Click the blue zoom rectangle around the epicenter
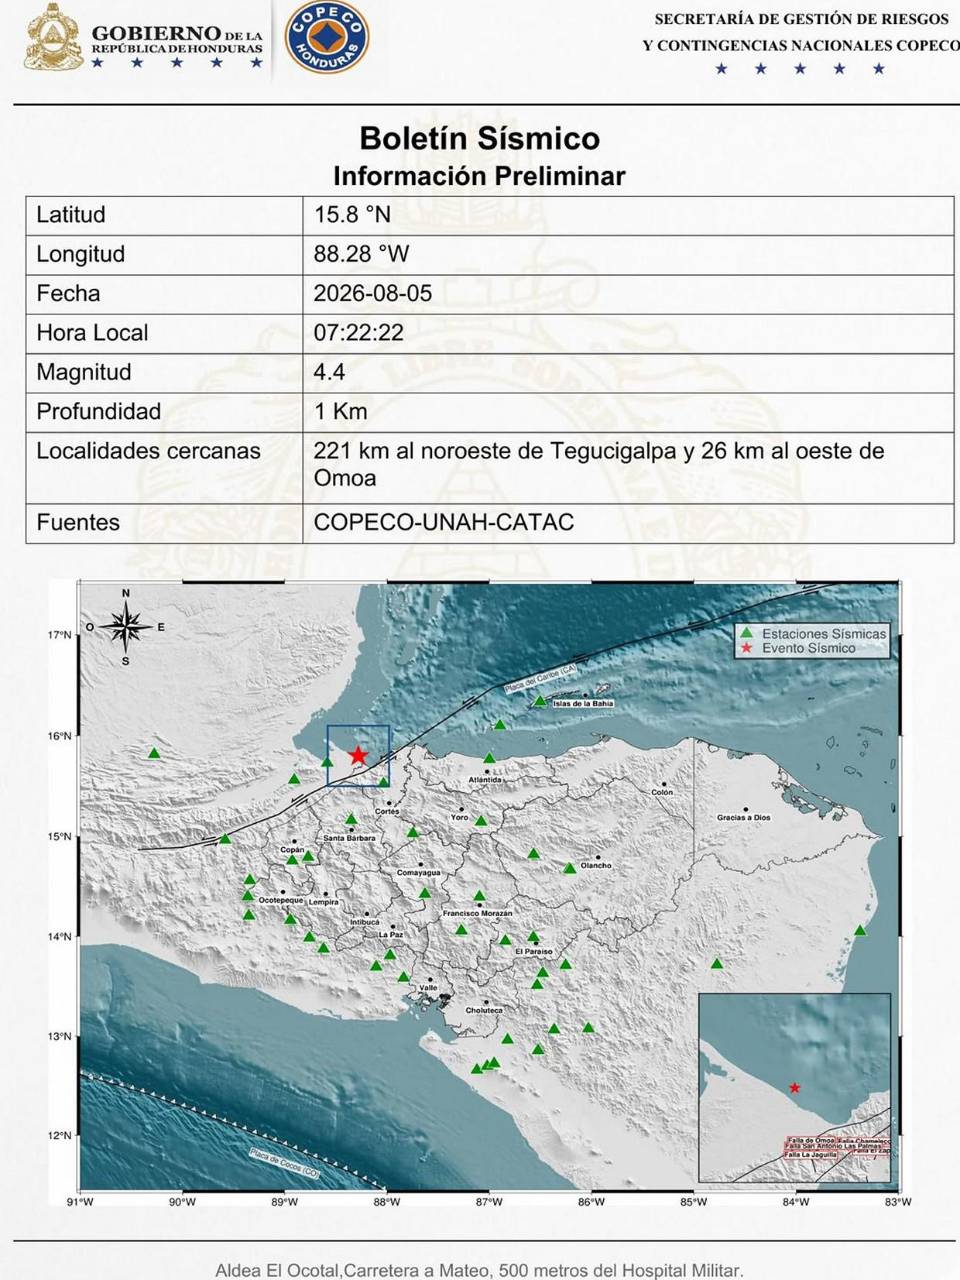Image resolution: width=960 pixels, height=1280 pixels. [358, 755]
